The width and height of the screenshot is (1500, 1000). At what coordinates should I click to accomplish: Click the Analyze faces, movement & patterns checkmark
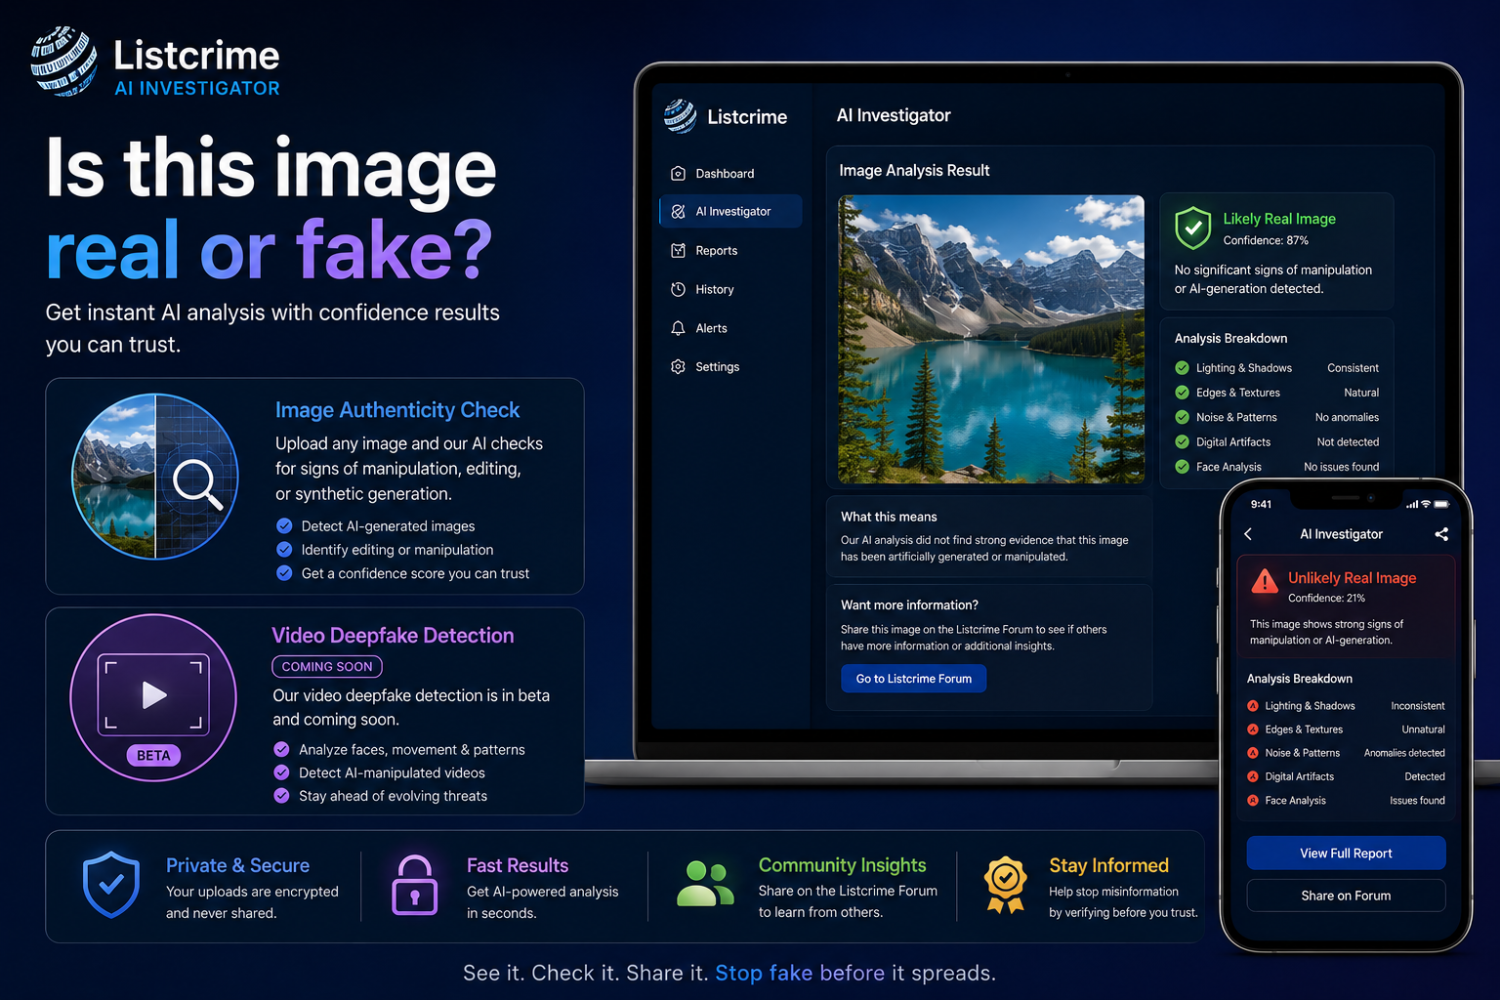click(x=282, y=749)
